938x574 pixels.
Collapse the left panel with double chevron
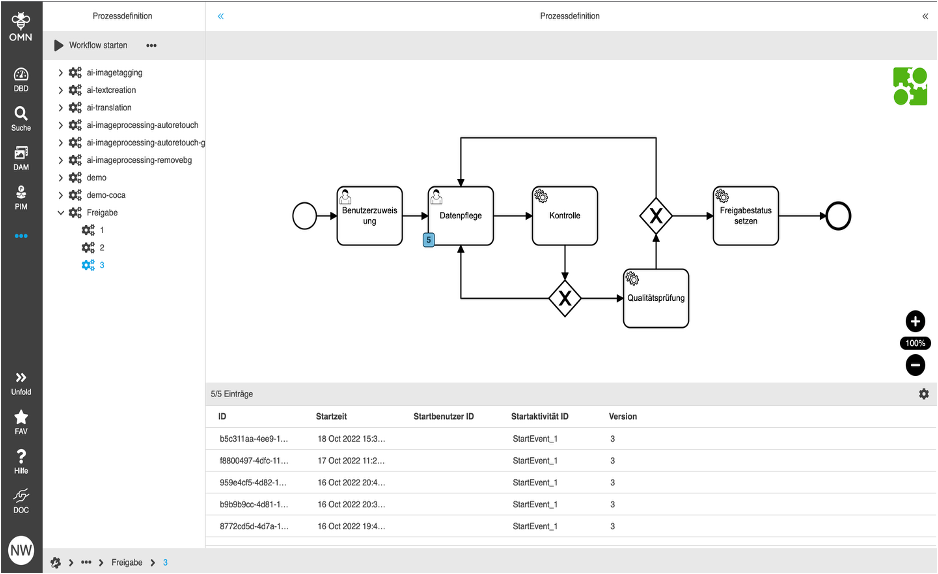pyautogui.click(x=221, y=16)
